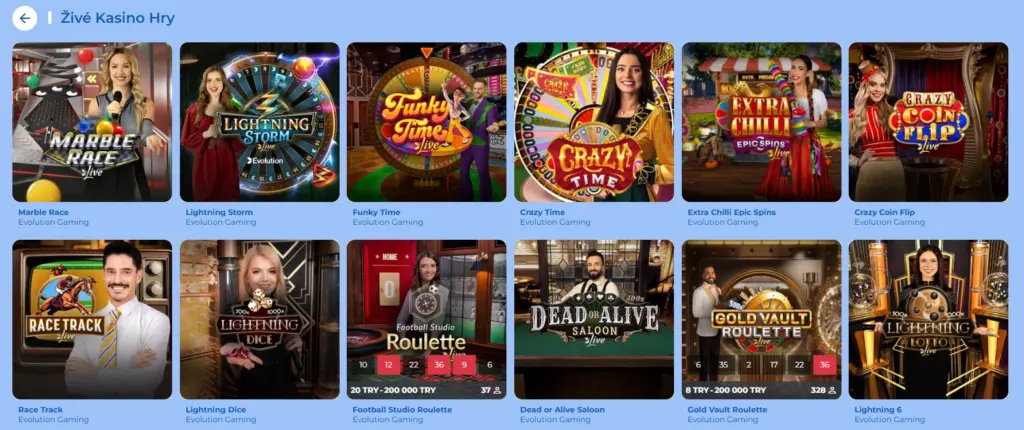The height and width of the screenshot is (430, 1024).
Task: Open the Marble Race game thumbnail
Action: pyautogui.click(x=92, y=122)
